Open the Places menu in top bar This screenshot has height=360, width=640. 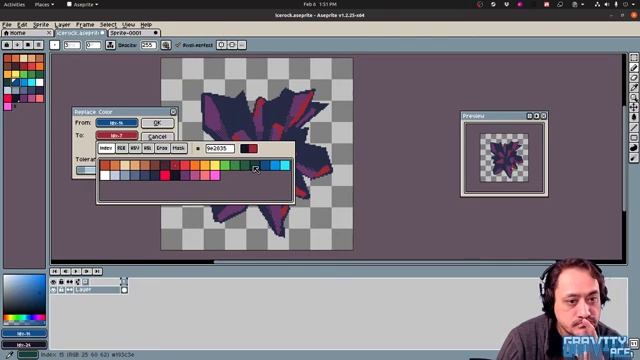44,4
